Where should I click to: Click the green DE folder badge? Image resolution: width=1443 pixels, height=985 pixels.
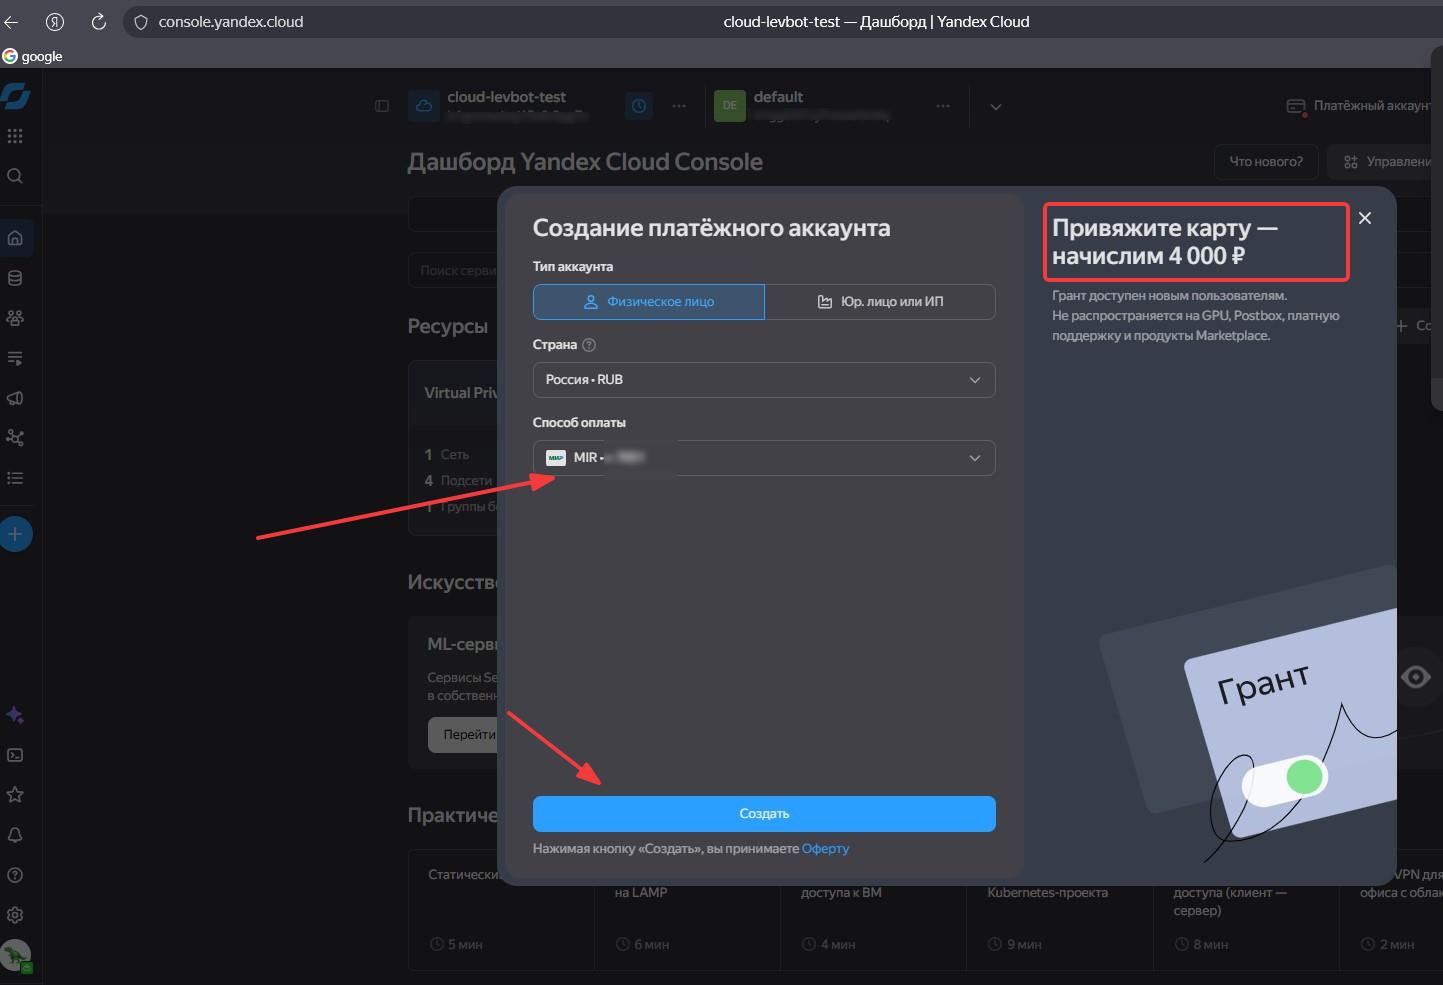pyautogui.click(x=730, y=106)
